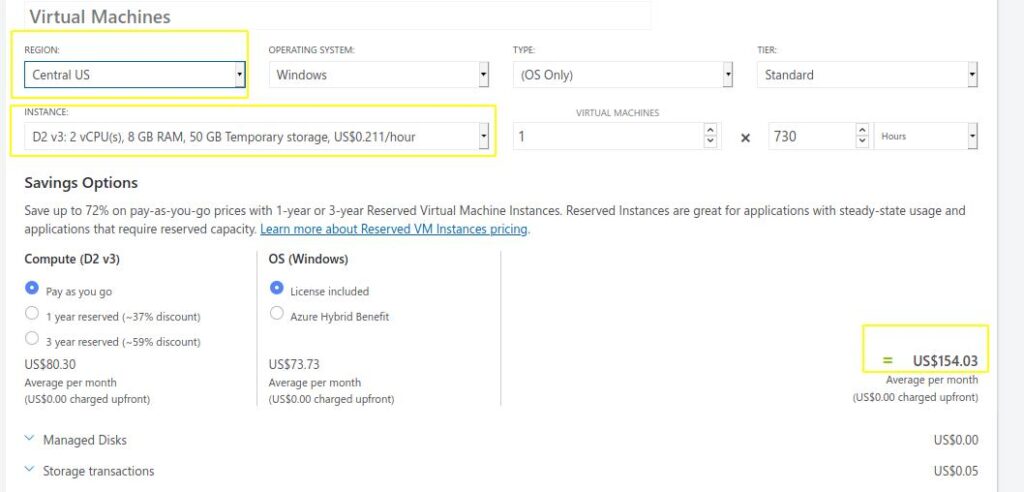
Task: Select the Pay as you go option
Action: pyautogui.click(x=31, y=287)
